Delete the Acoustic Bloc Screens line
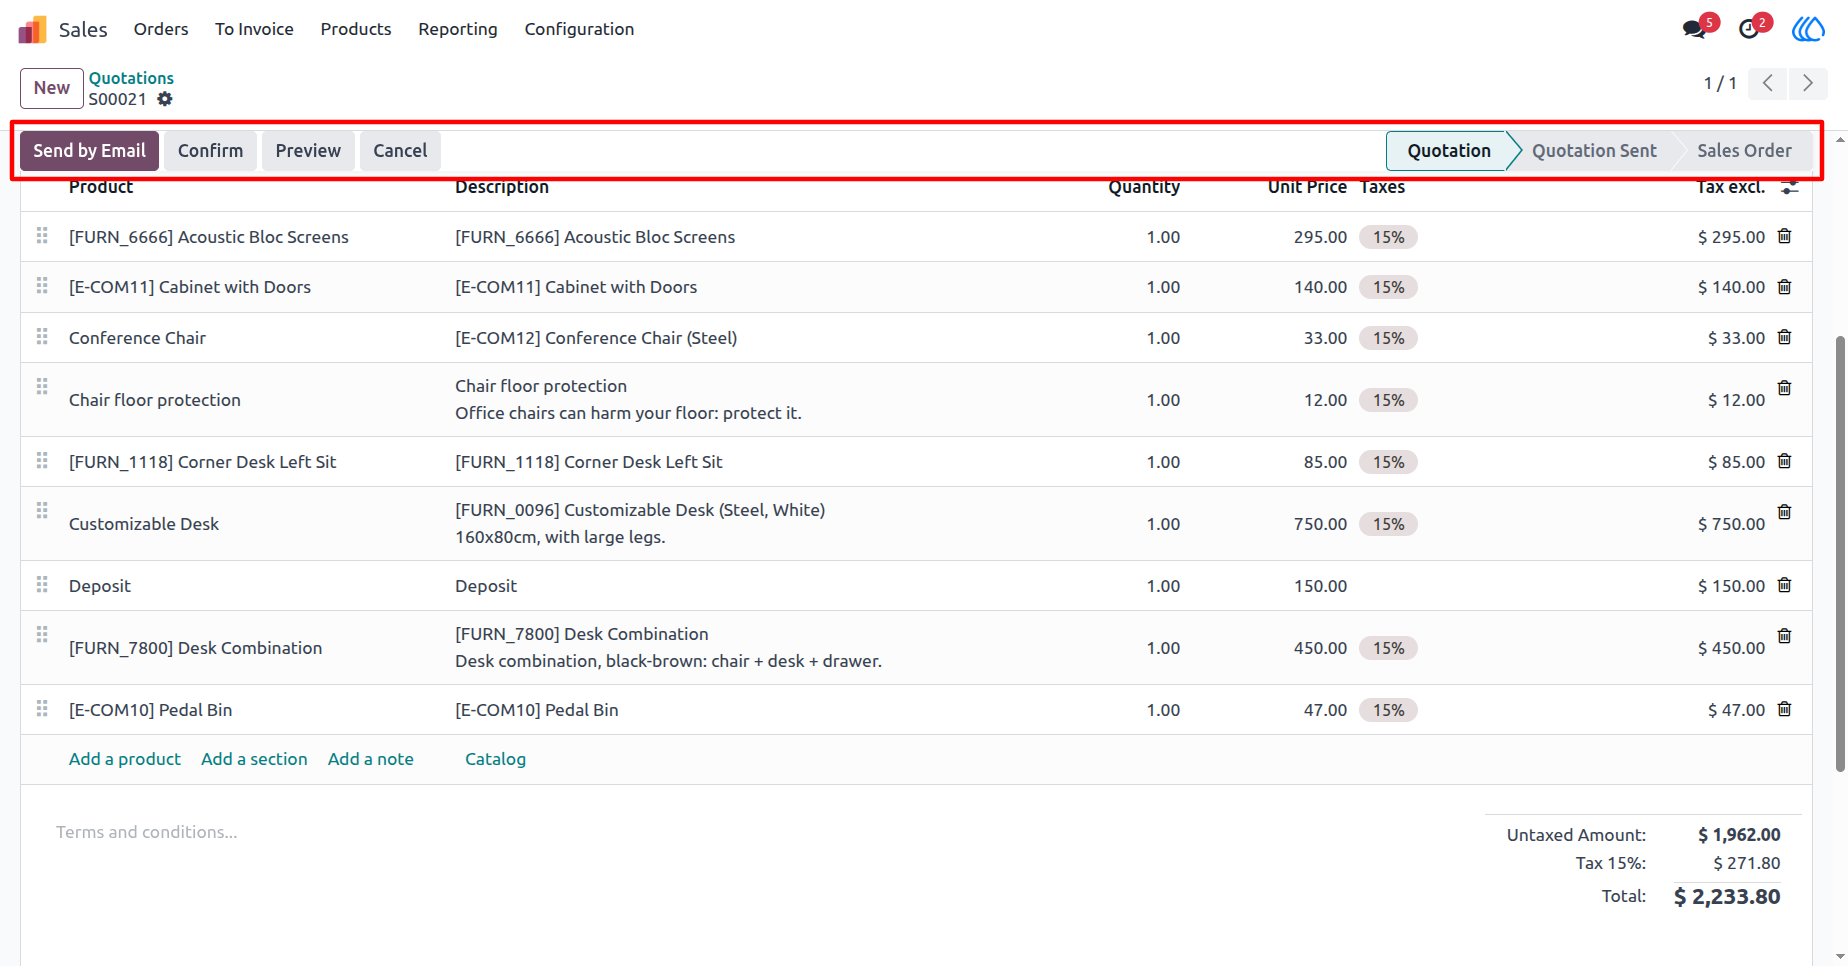Image resolution: width=1848 pixels, height=966 pixels. click(1784, 236)
